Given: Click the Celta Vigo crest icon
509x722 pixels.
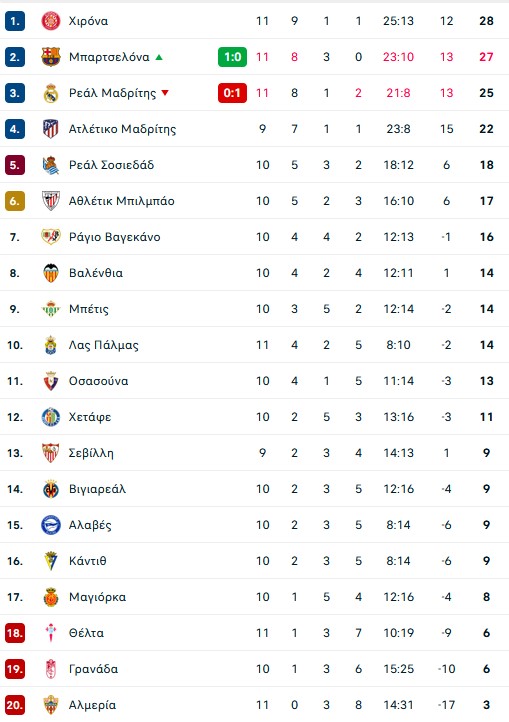Looking at the screenshot, I should coord(51,633).
